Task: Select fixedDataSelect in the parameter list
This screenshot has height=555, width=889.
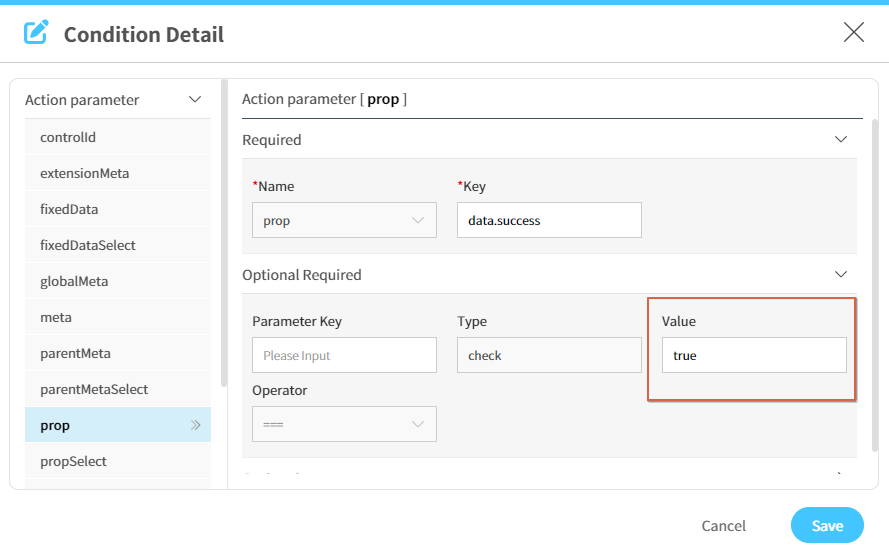Action: (x=118, y=245)
